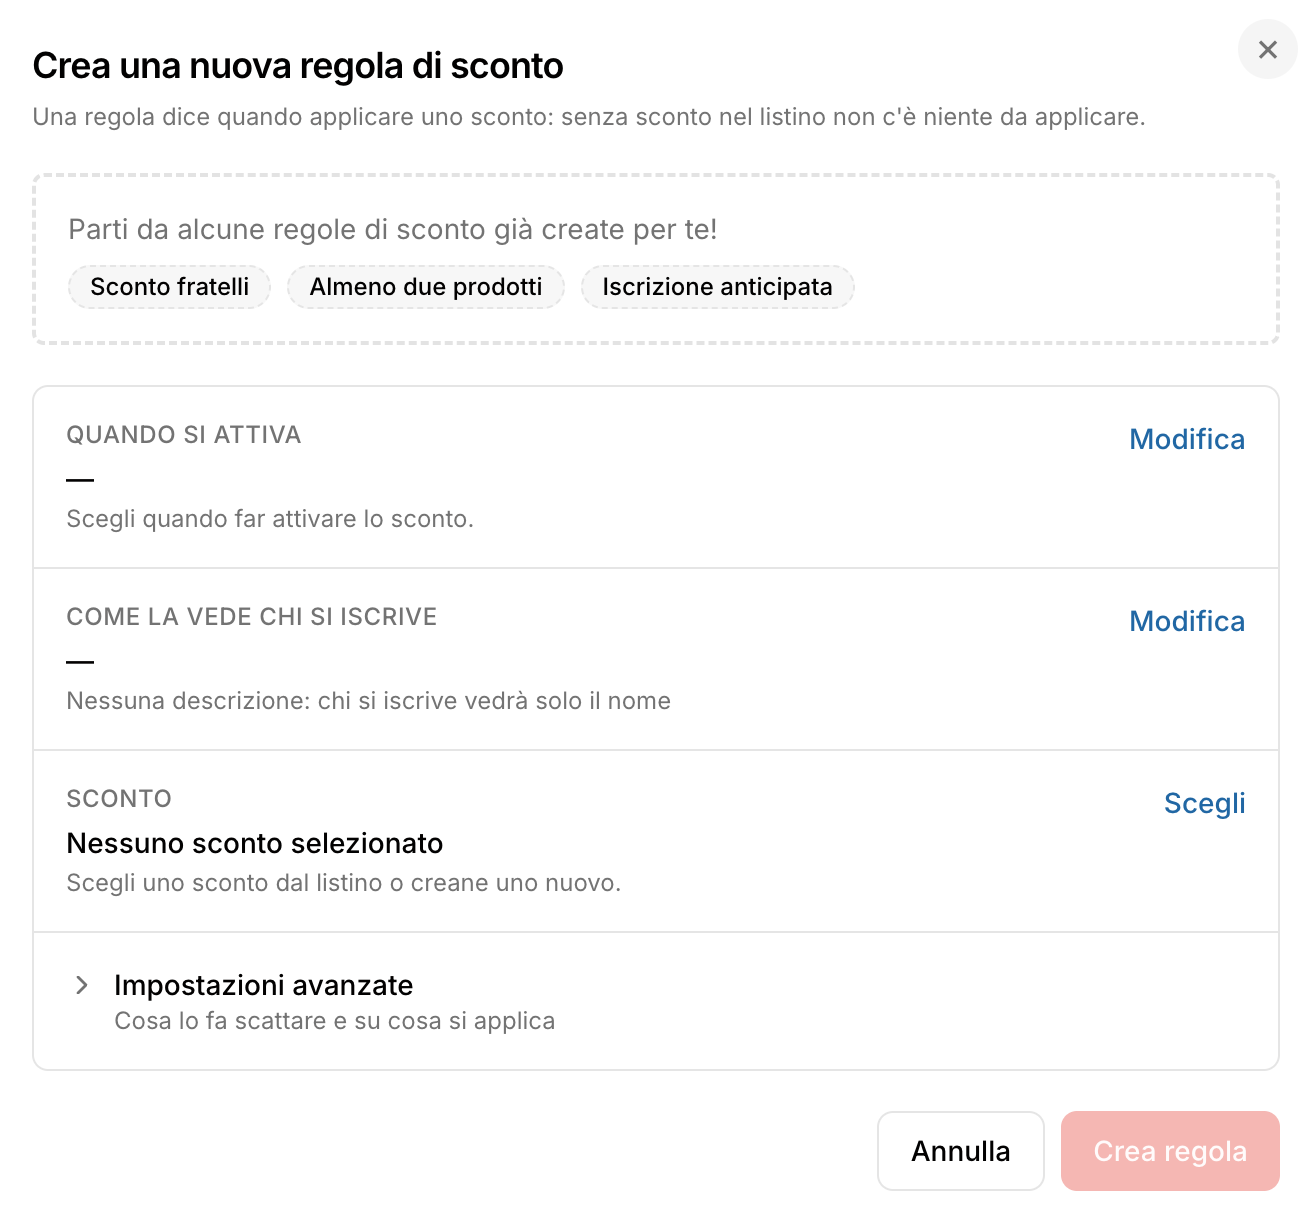Click the Crea regola button
This screenshot has width=1308, height=1210.
click(1170, 1151)
